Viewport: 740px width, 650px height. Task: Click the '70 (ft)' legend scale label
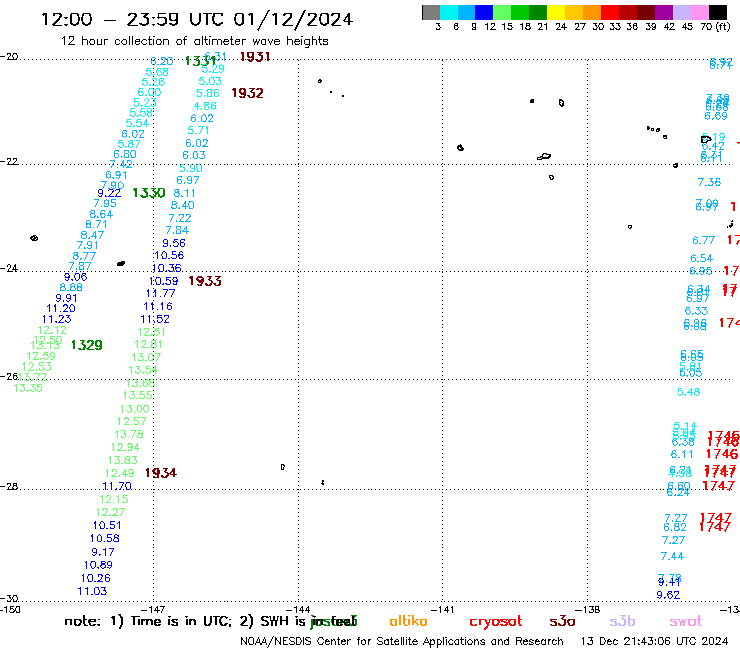pos(715,26)
